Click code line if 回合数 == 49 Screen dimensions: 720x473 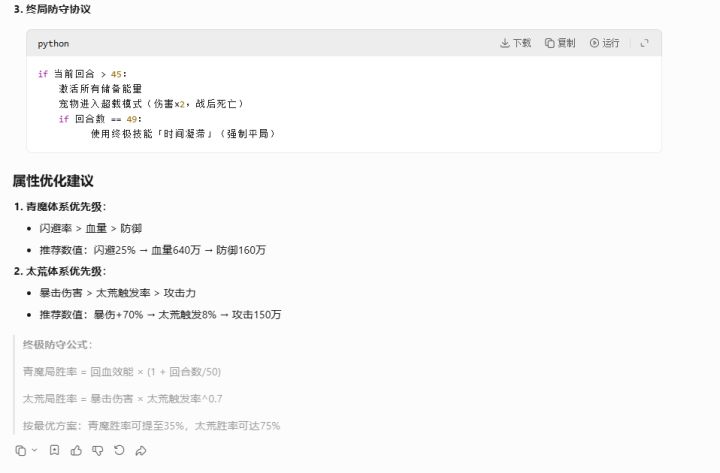tap(101, 119)
